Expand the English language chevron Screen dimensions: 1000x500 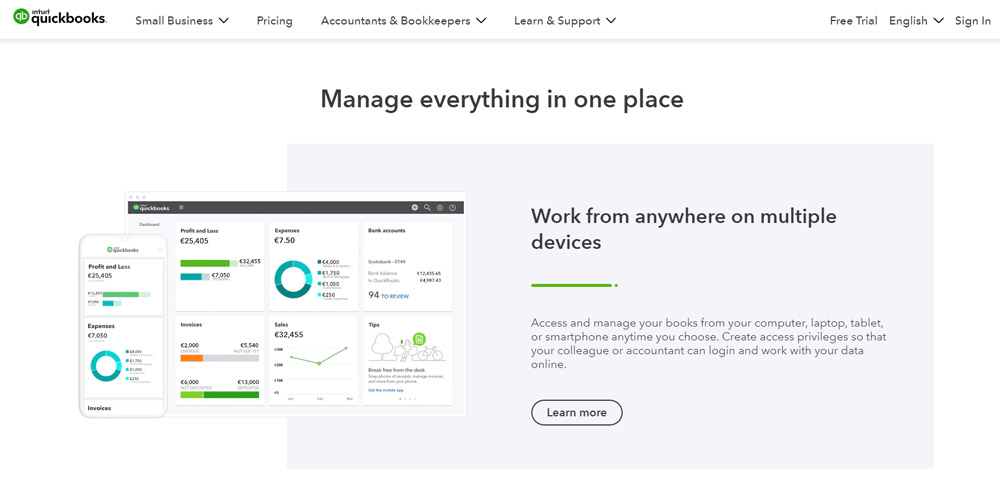tap(938, 20)
